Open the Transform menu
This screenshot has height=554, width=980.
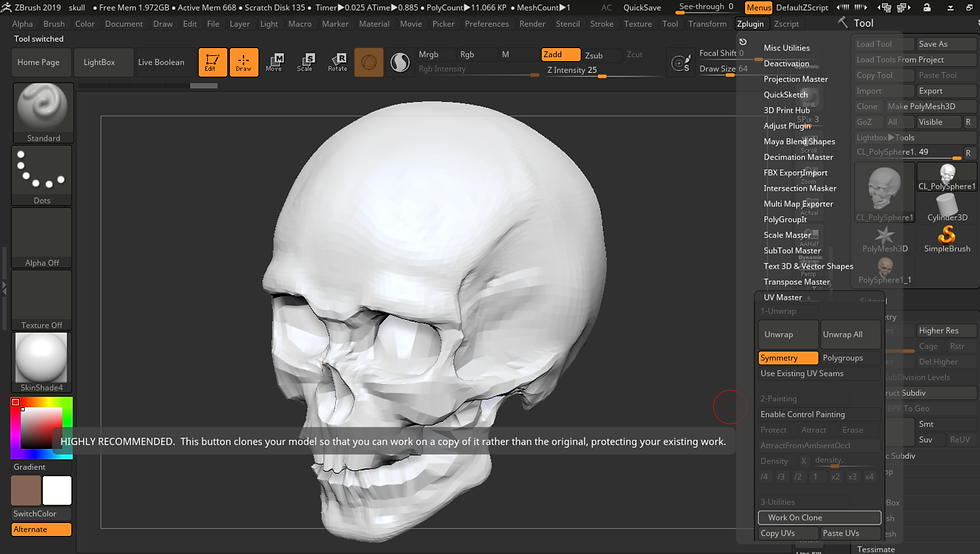click(x=708, y=24)
